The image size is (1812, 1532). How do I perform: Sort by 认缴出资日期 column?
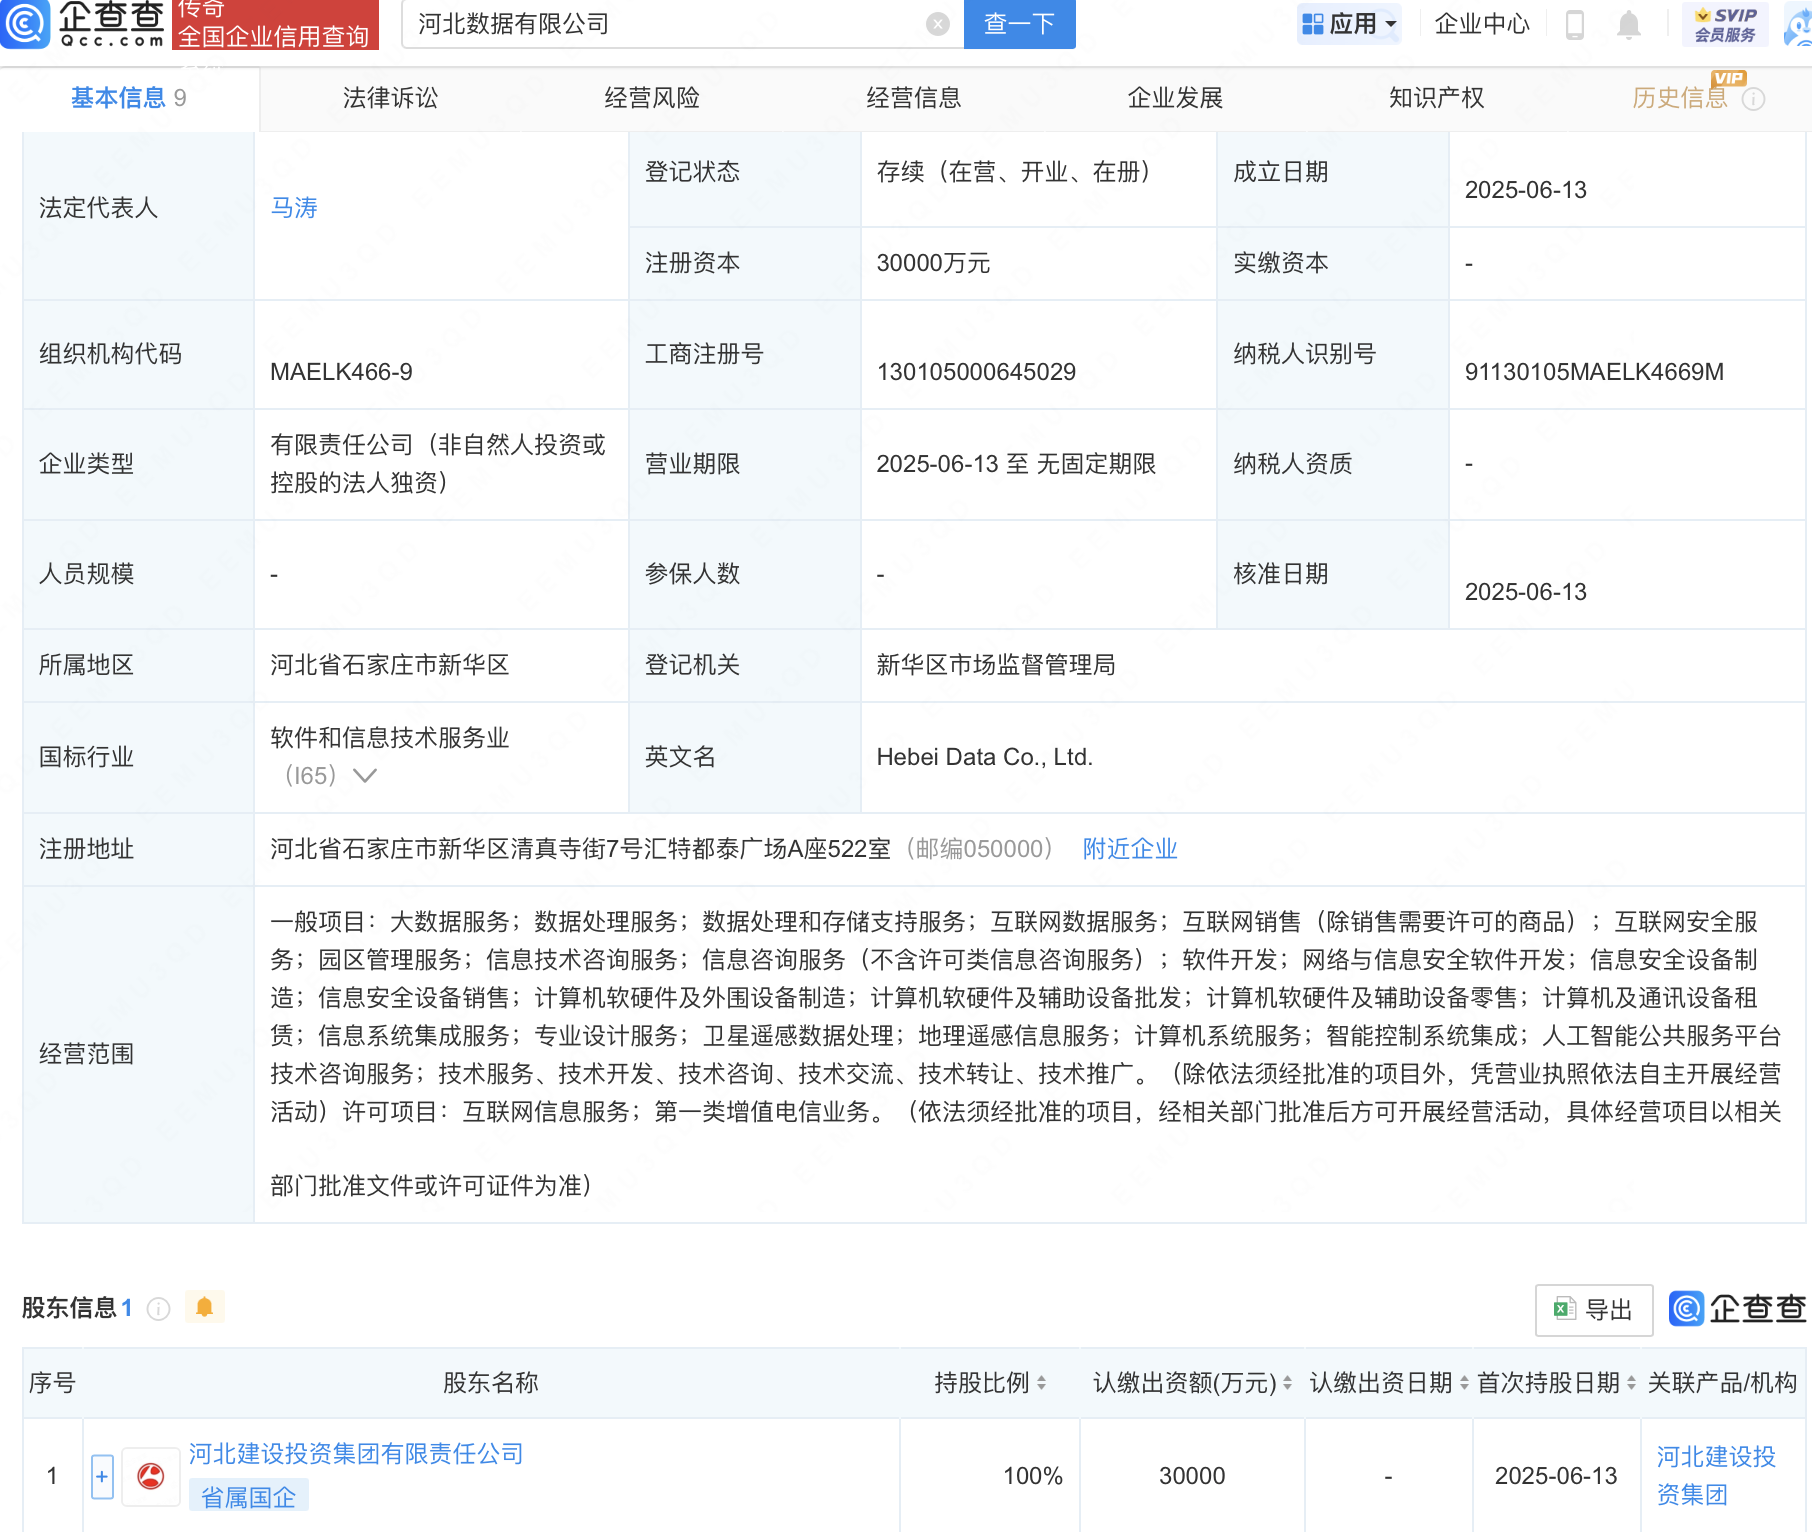point(1464,1383)
